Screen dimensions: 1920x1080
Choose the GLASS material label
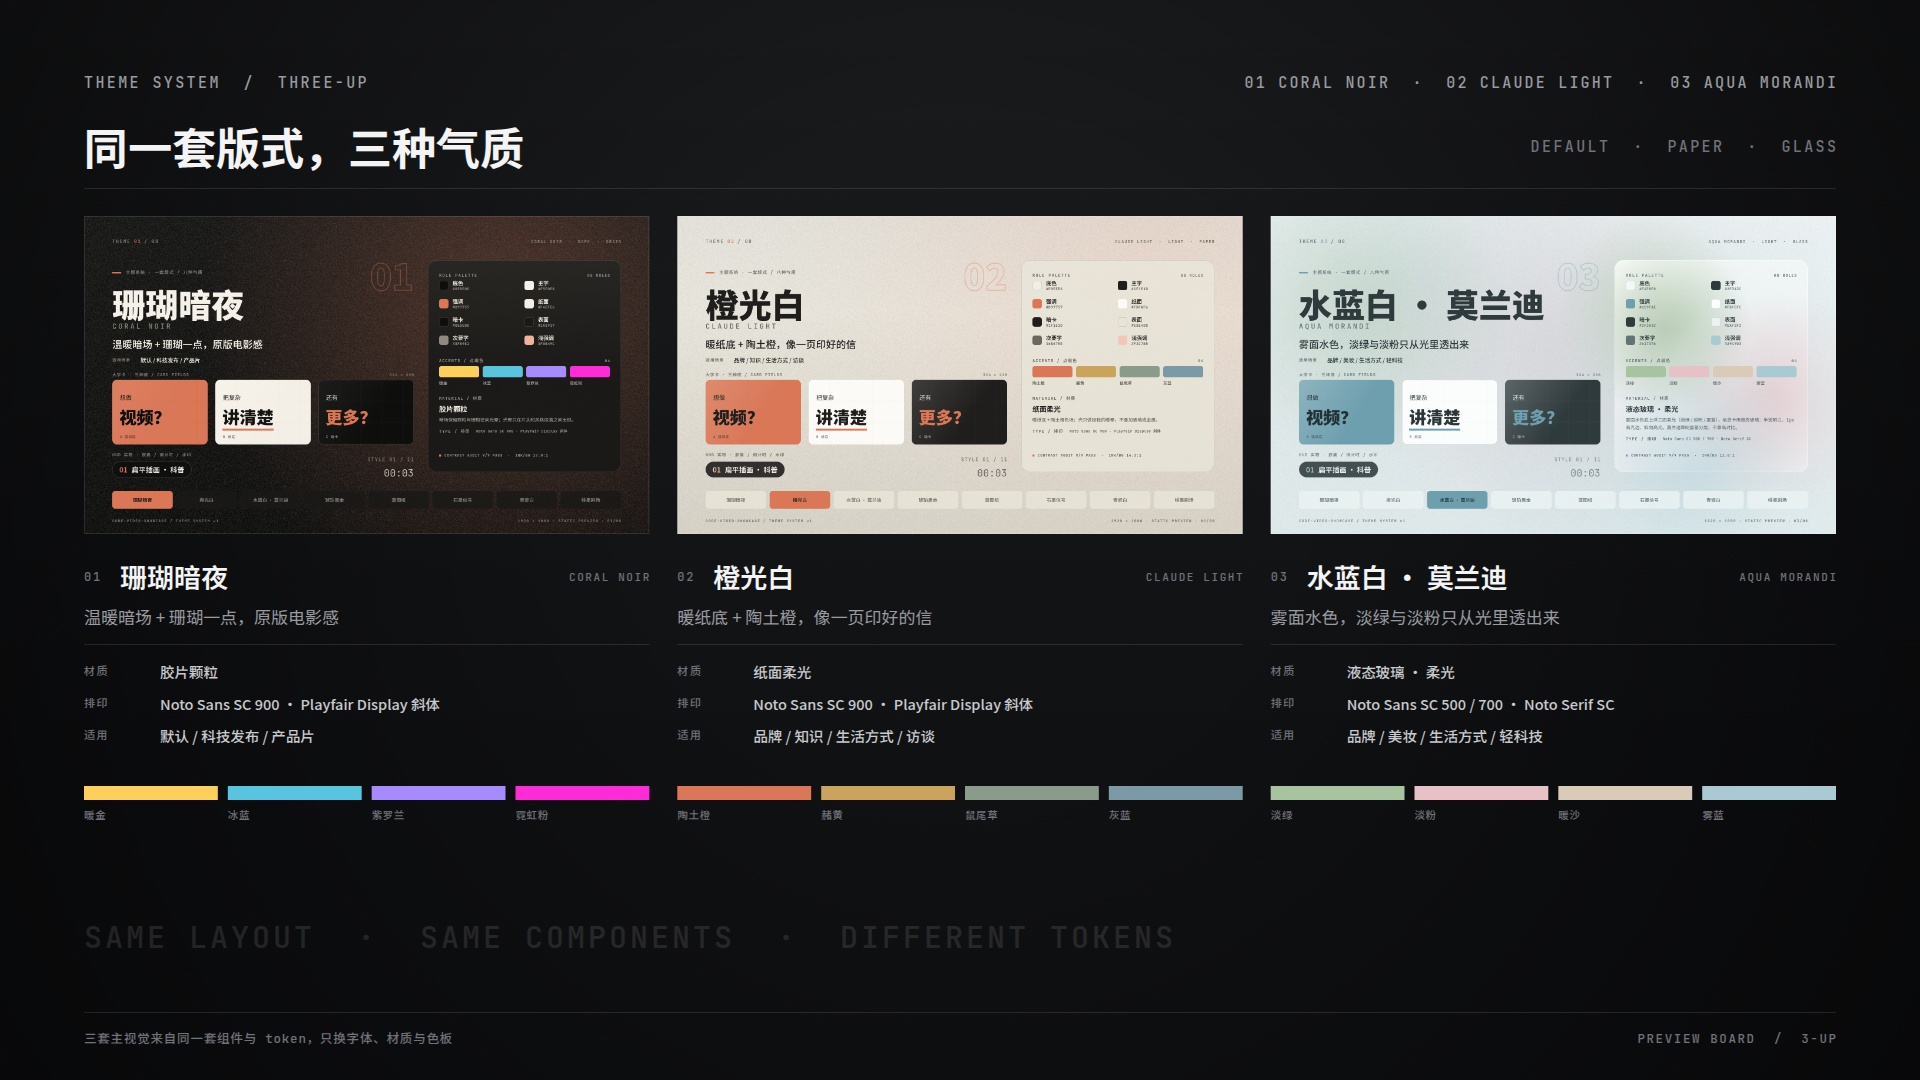pyautogui.click(x=1809, y=146)
